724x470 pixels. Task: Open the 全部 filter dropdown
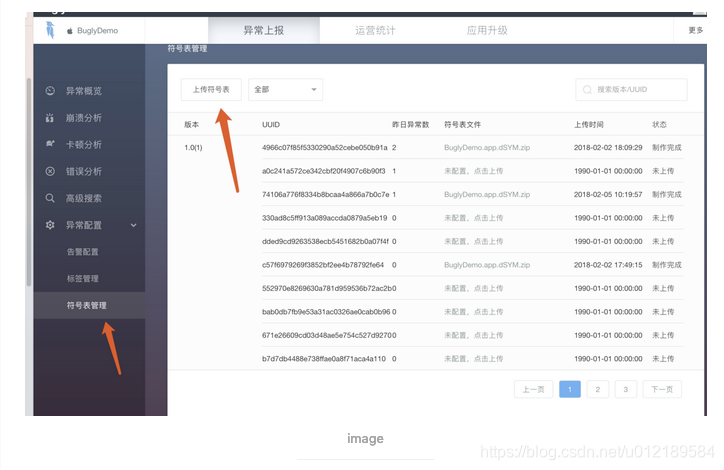285,90
